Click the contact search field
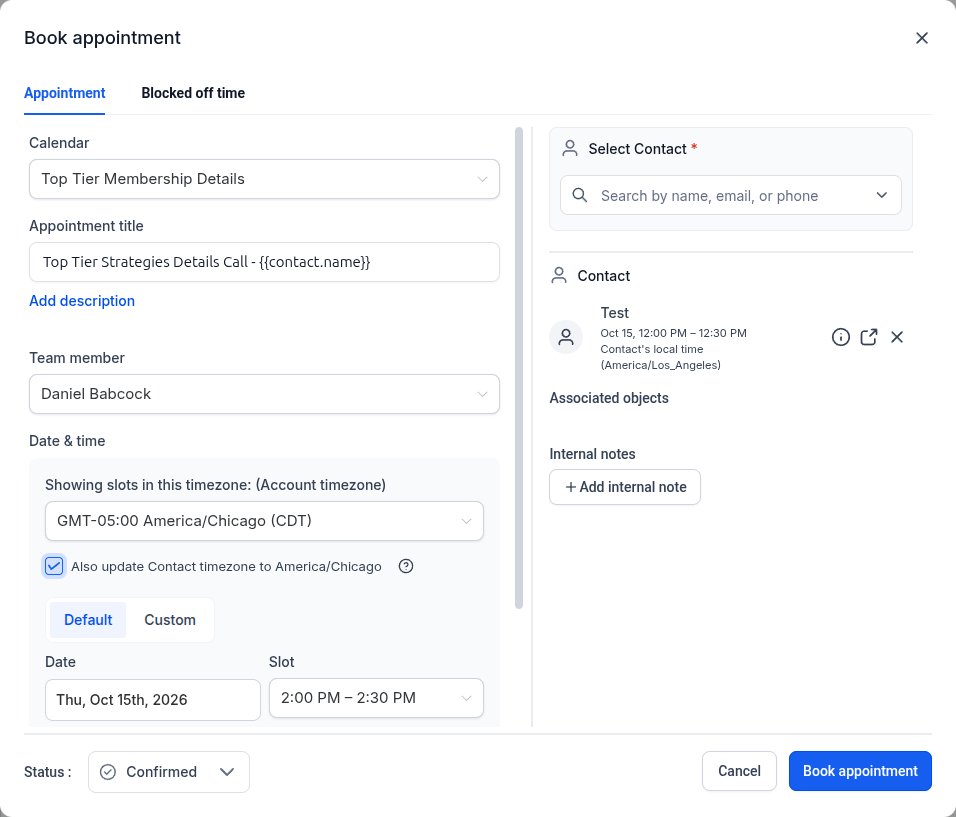956x817 pixels. pos(730,195)
